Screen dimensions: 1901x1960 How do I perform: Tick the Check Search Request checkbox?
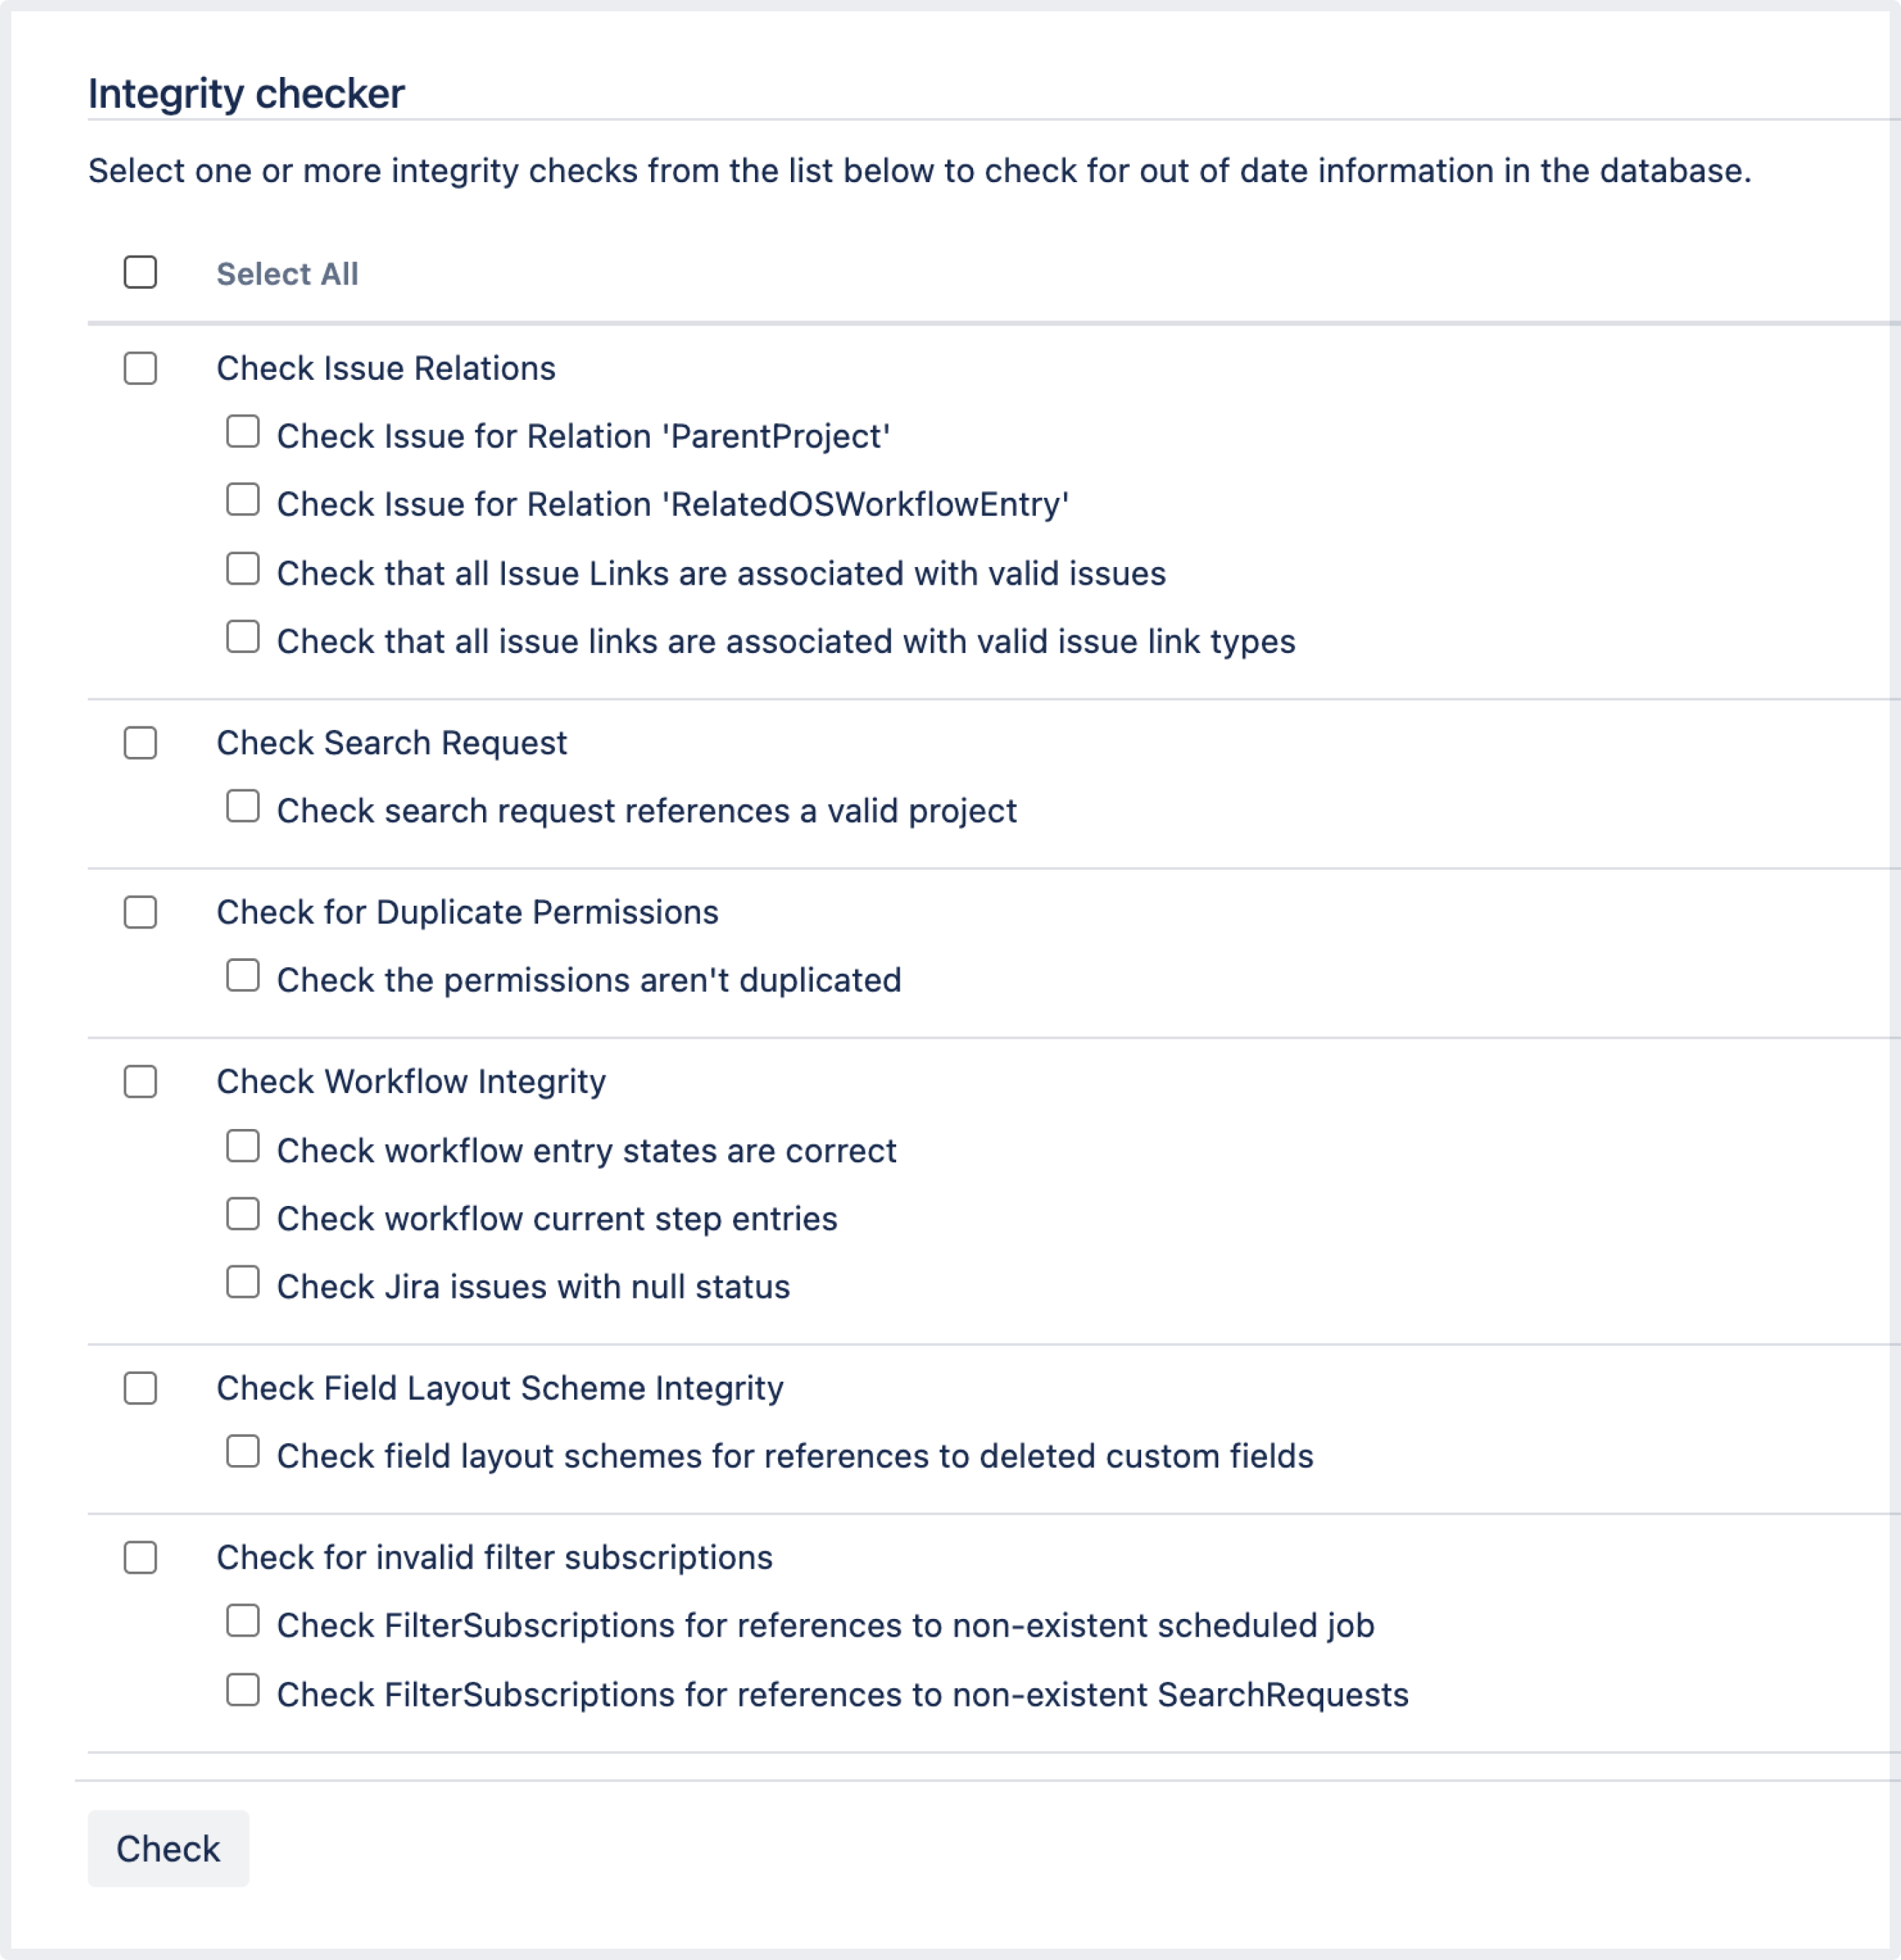(x=140, y=743)
